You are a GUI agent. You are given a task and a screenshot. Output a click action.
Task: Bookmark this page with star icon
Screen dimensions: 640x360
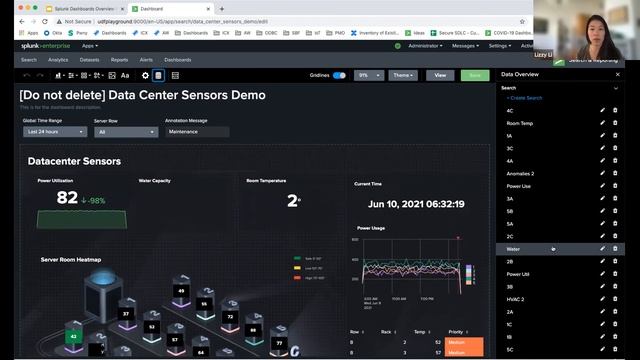(522, 21)
